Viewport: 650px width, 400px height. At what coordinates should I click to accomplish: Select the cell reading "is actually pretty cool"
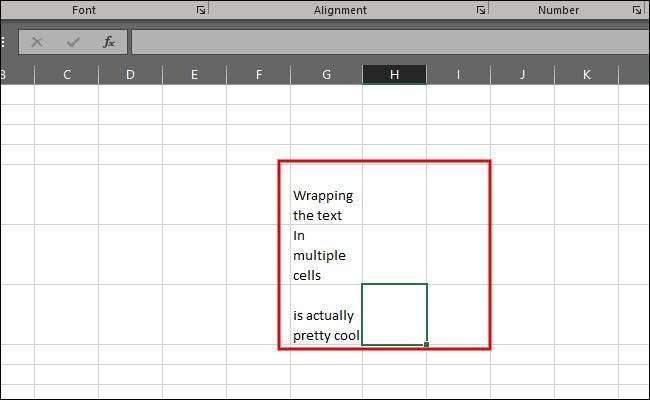(x=326, y=325)
